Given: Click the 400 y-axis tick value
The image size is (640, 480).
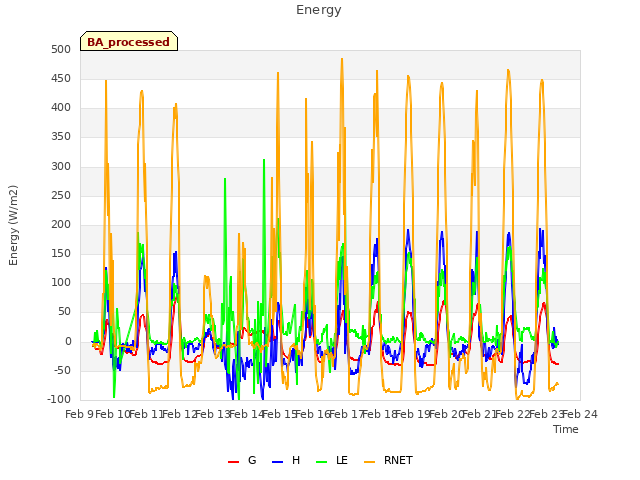Looking at the screenshot, I should [x=61, y=108].
